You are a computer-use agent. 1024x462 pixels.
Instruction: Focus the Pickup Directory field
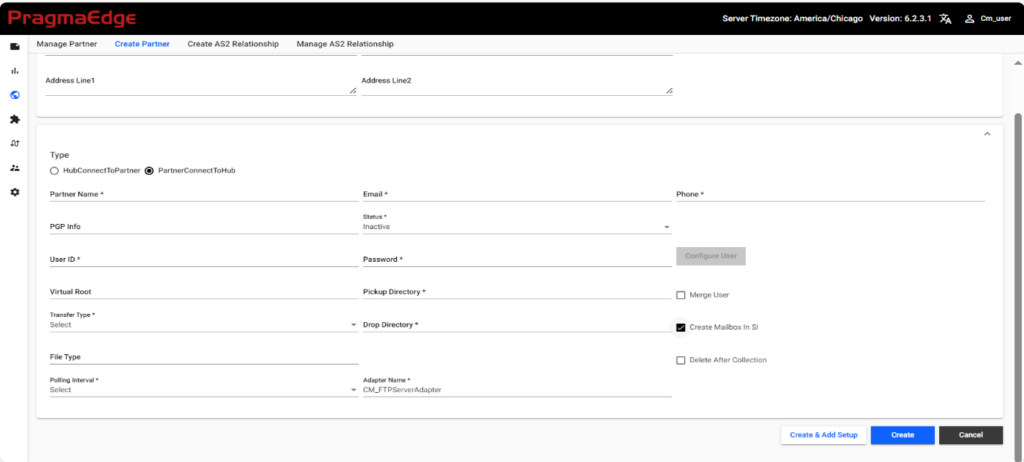pyautogui.click(x=517, y=291)
